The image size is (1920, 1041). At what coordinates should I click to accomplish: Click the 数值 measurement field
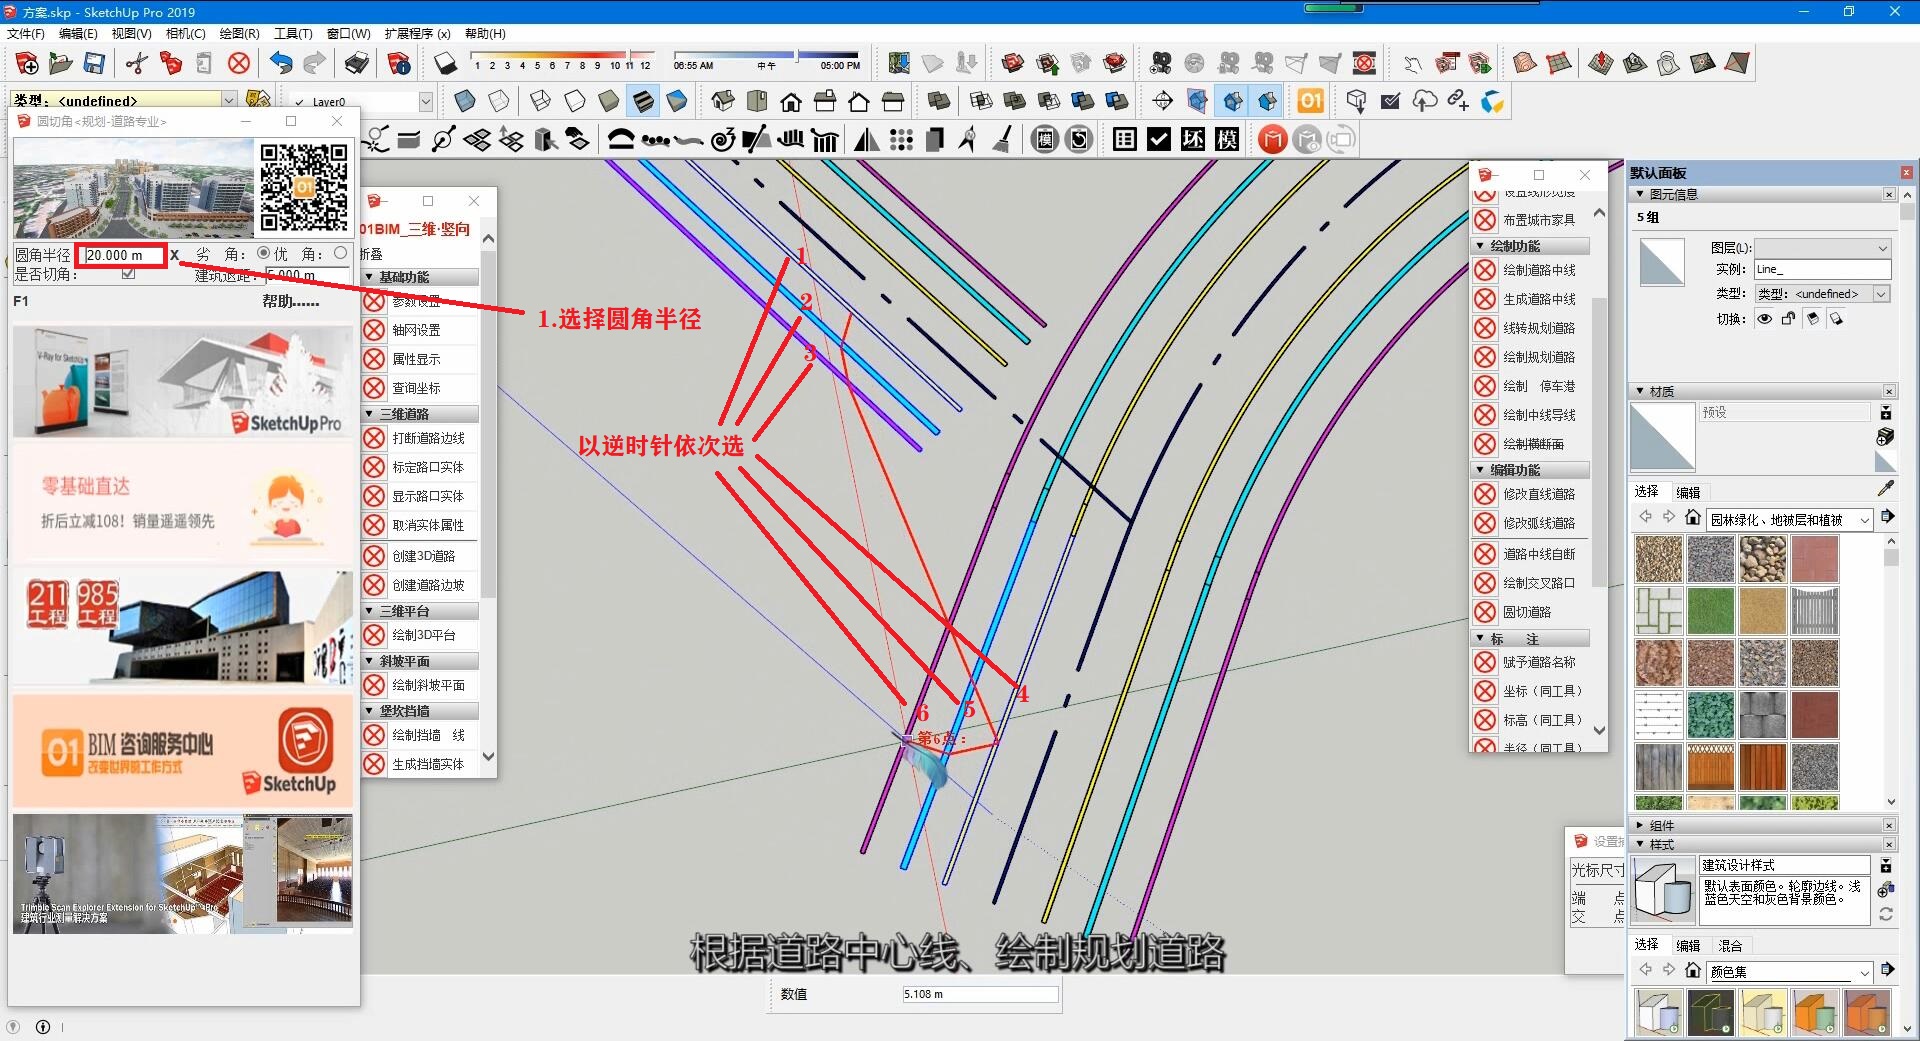(979, 994)
